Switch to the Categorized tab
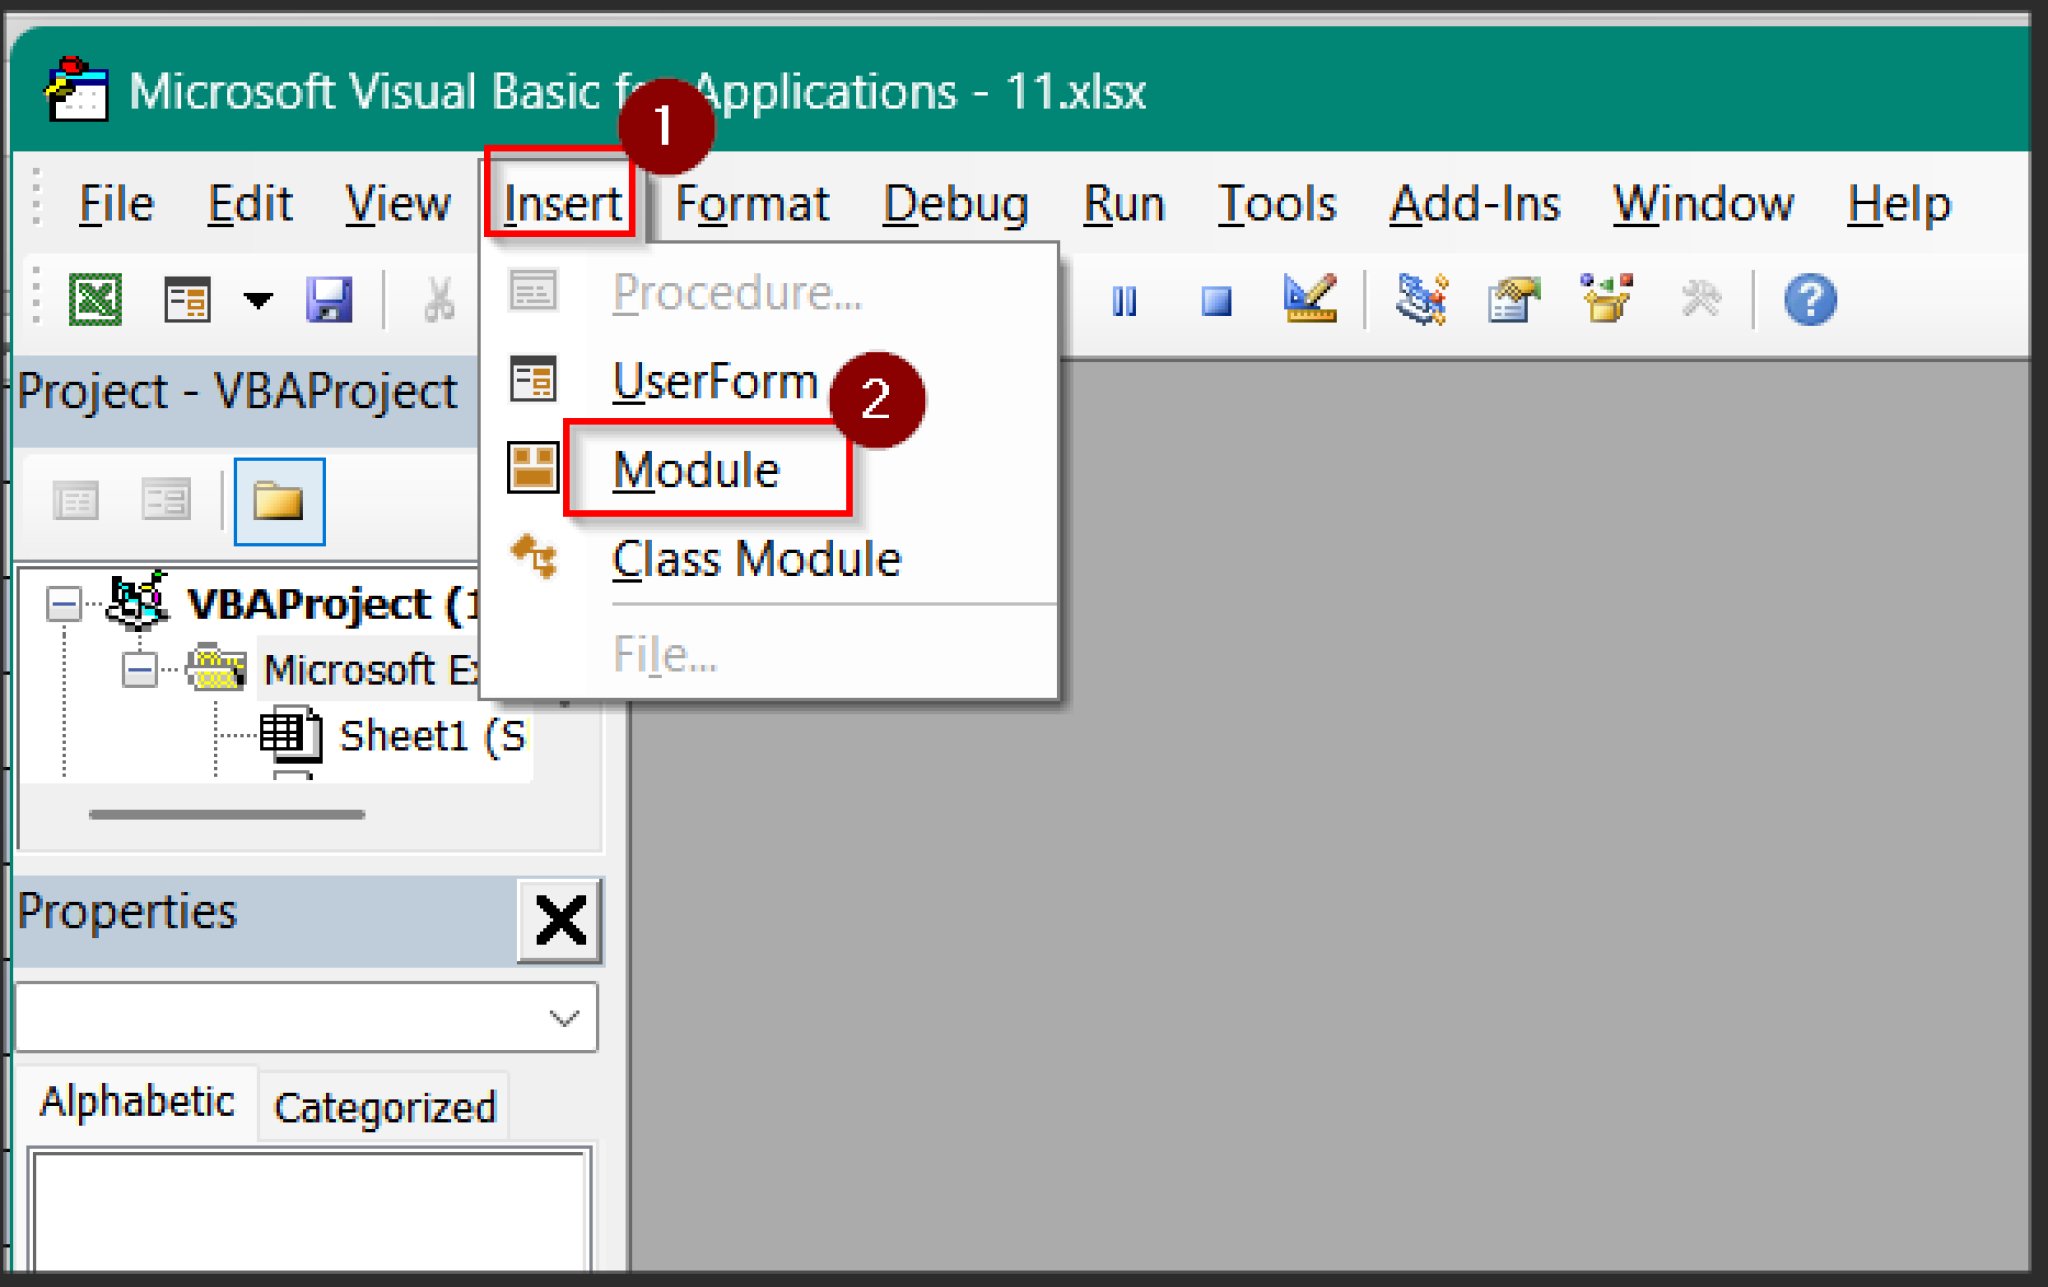This screenshot has width=2048, height=1287. (x=385, y=1108)
